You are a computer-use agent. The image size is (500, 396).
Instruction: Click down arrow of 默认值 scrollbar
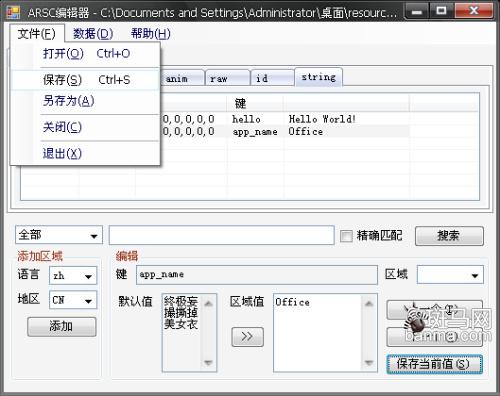point(209,363)
